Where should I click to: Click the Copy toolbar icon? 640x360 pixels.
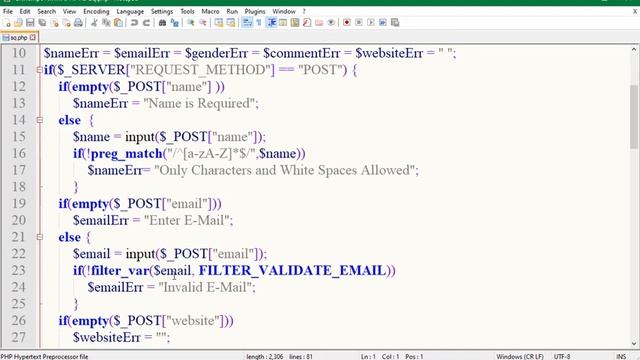click(x=106, y=23)
